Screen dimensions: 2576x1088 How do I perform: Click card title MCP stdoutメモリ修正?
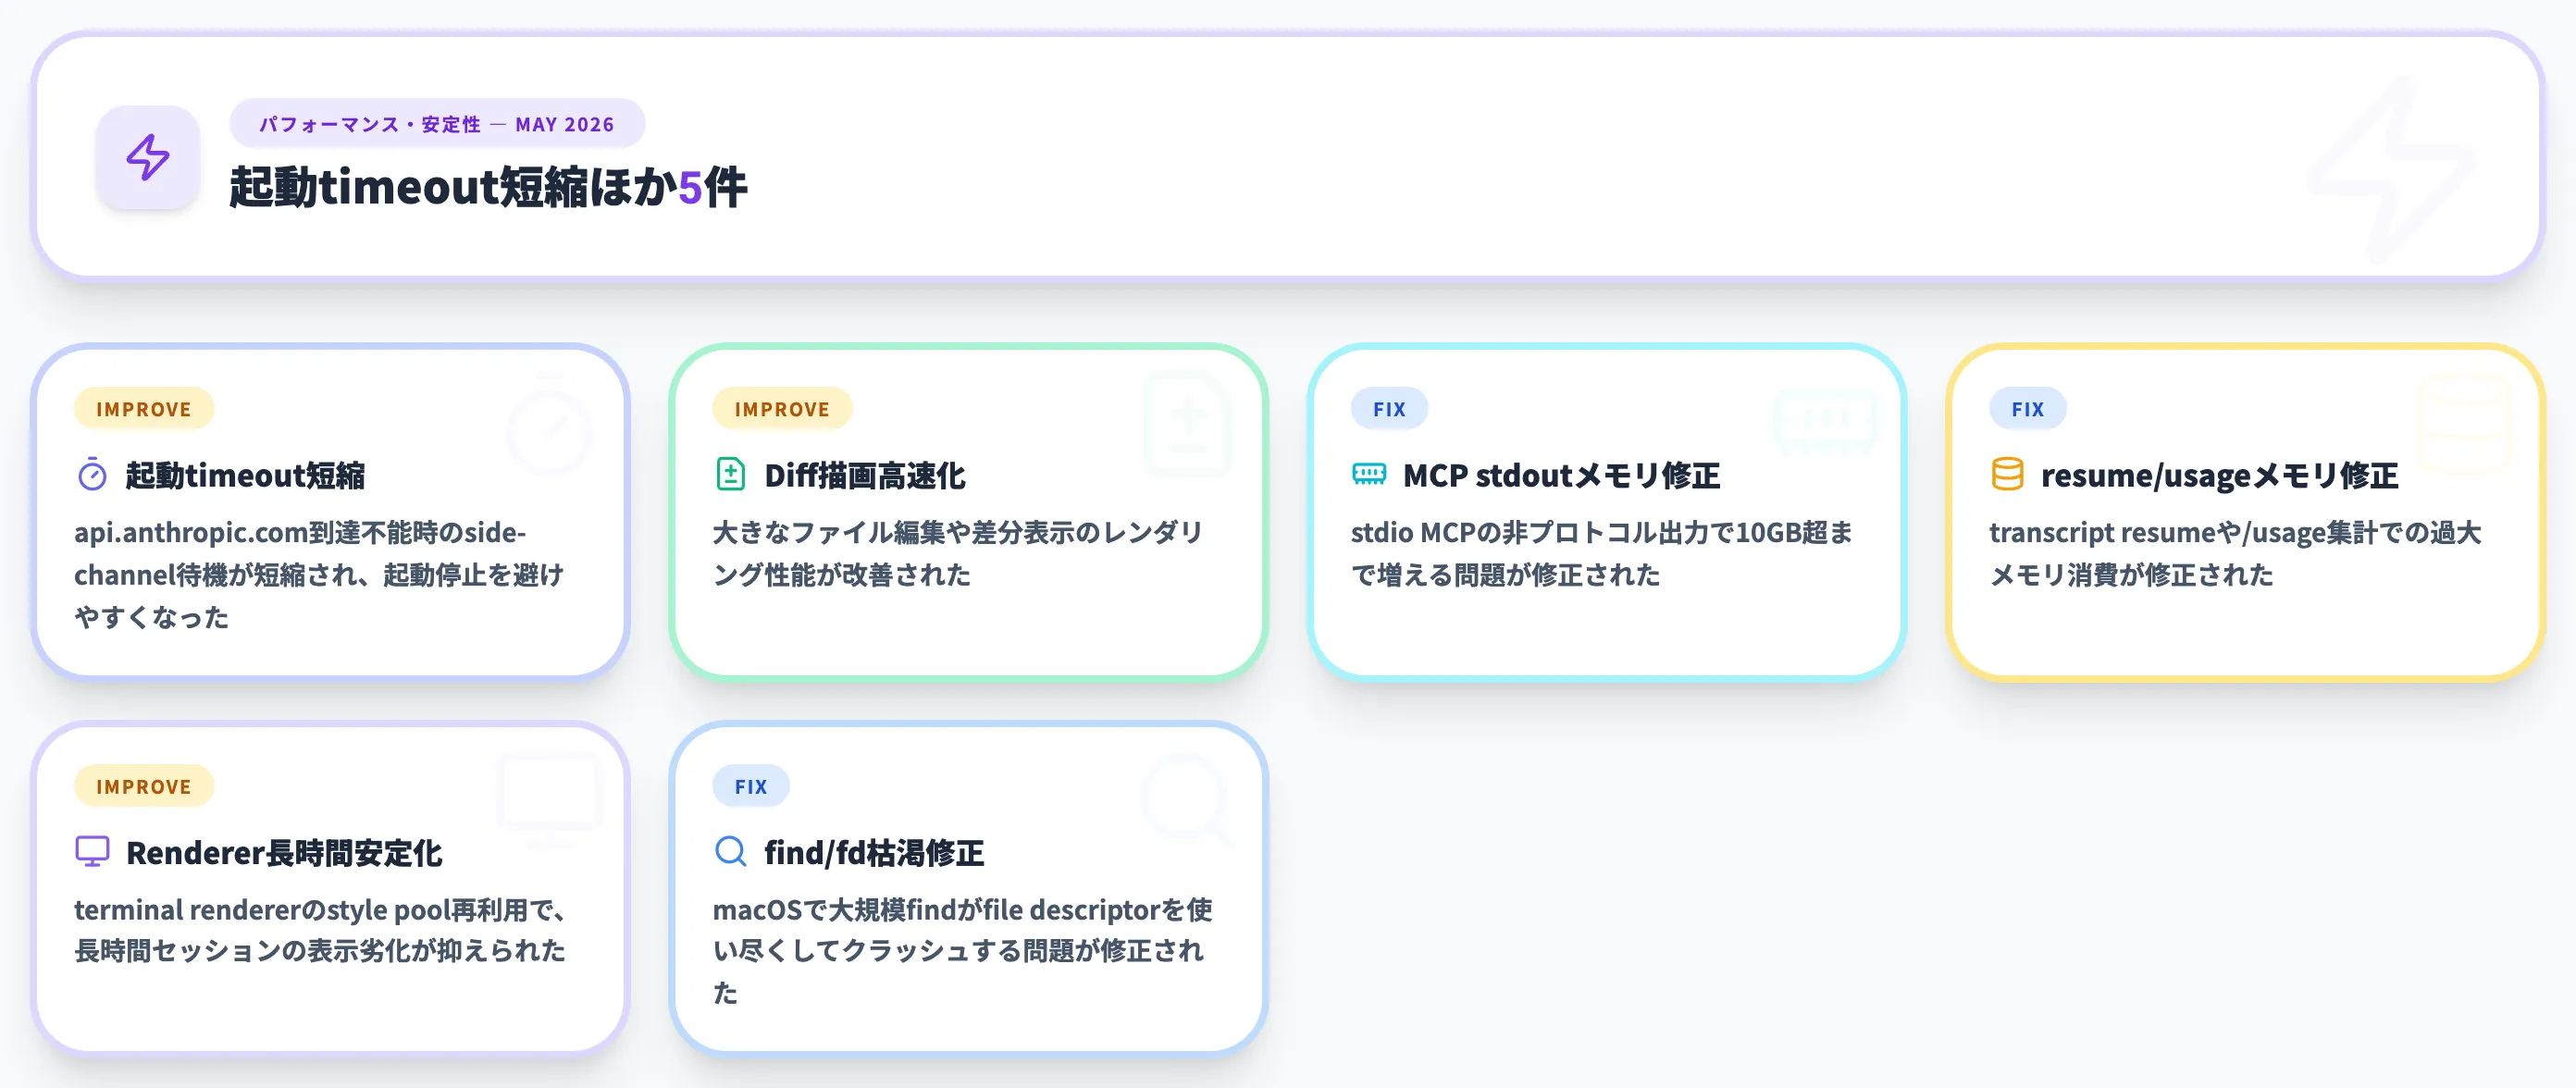pos(1561,475)
